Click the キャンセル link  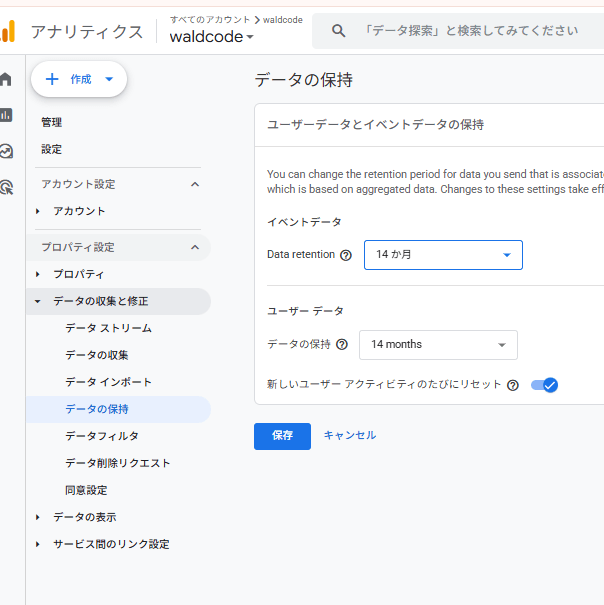350,435
